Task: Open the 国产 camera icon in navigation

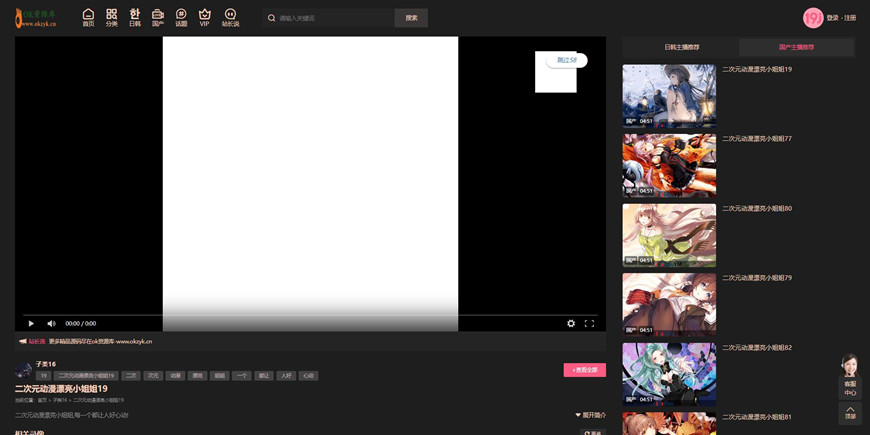Action: pyautogui.click(x=158, y=14)
